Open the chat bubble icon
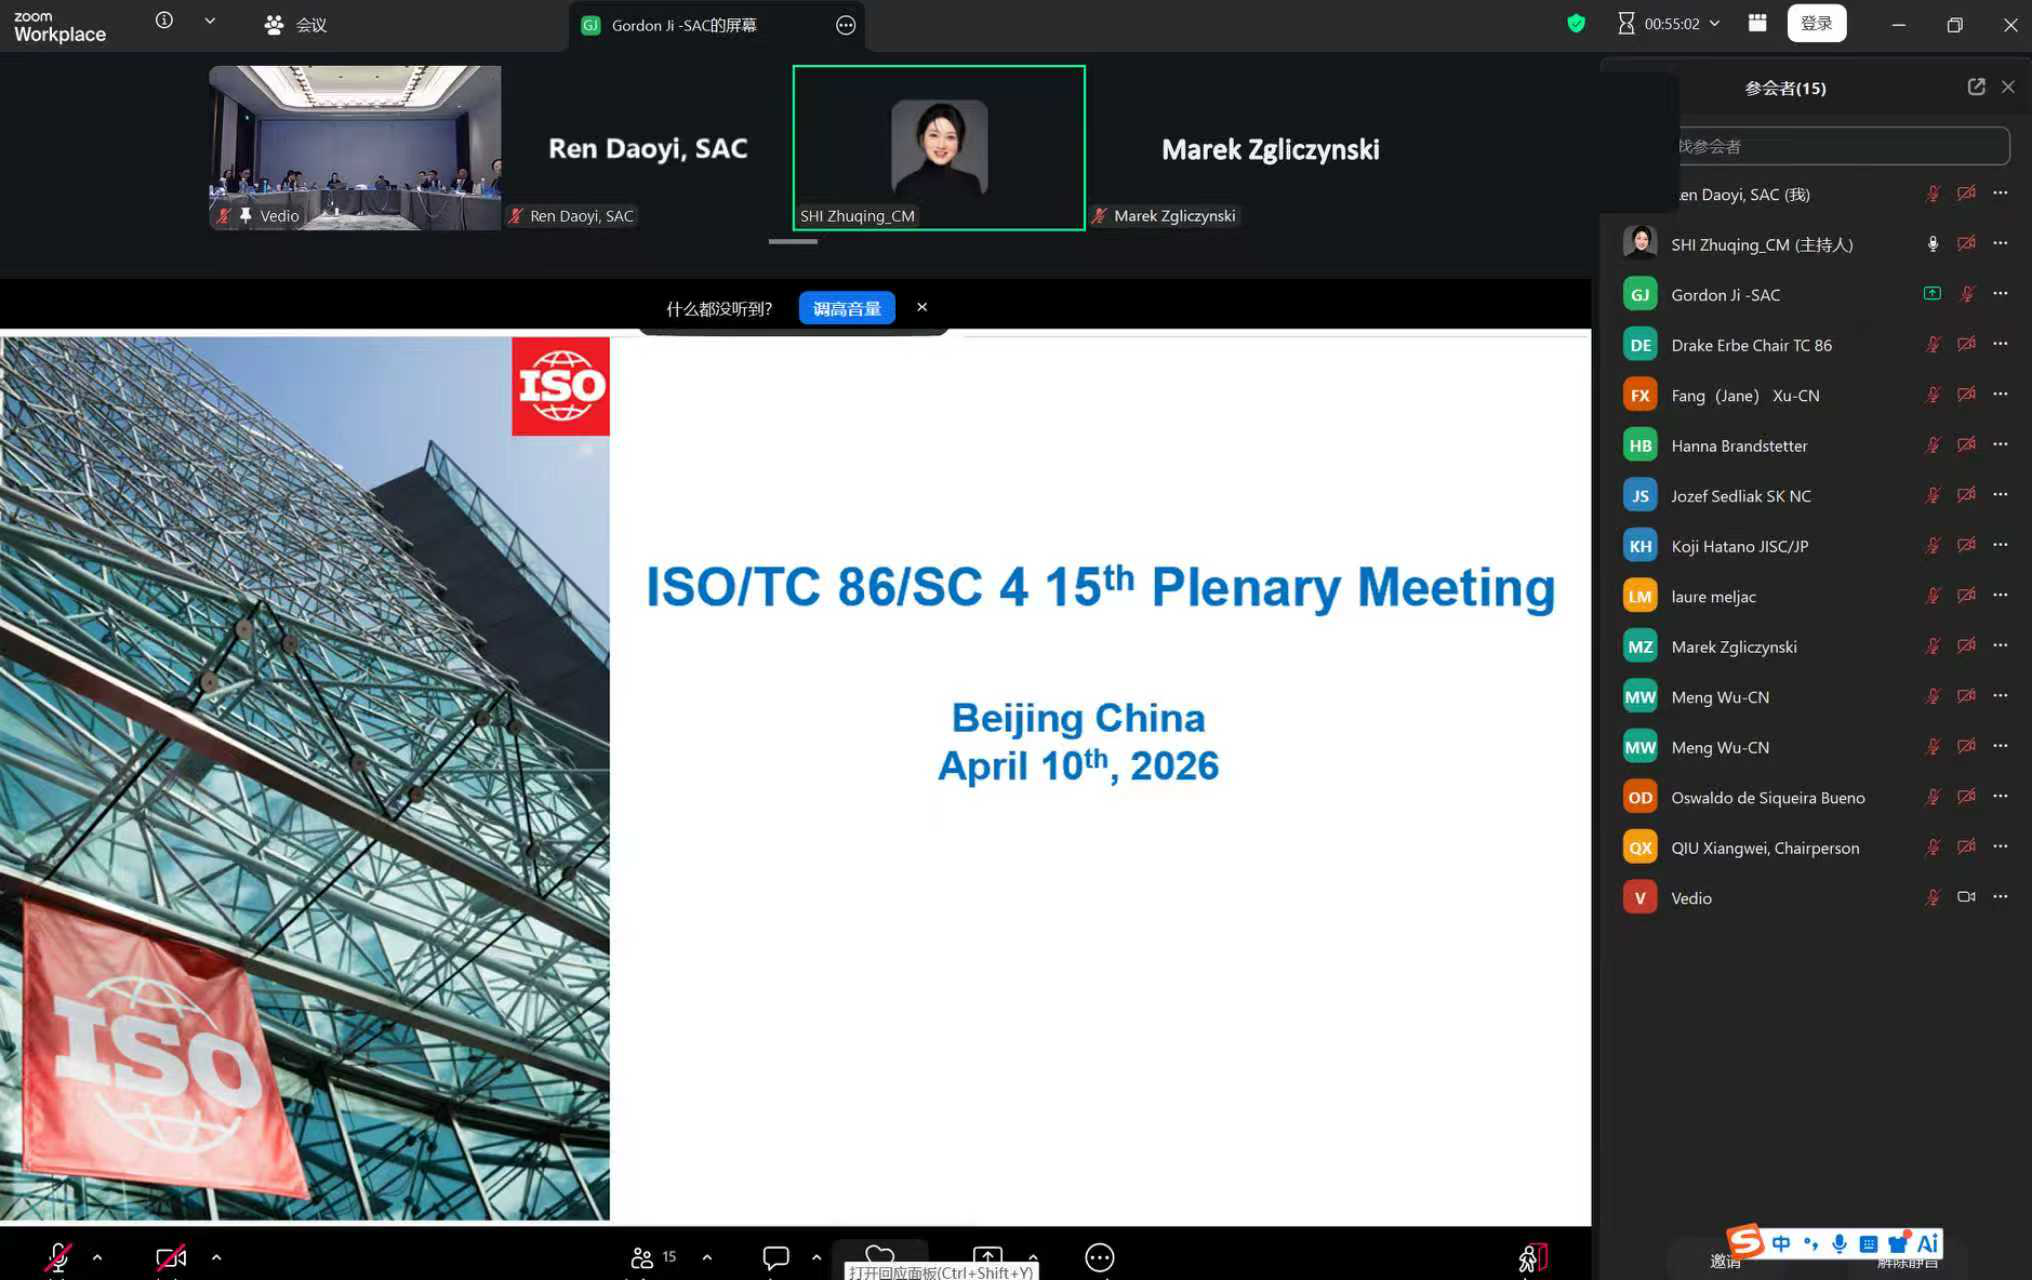 click(776, 1257)
